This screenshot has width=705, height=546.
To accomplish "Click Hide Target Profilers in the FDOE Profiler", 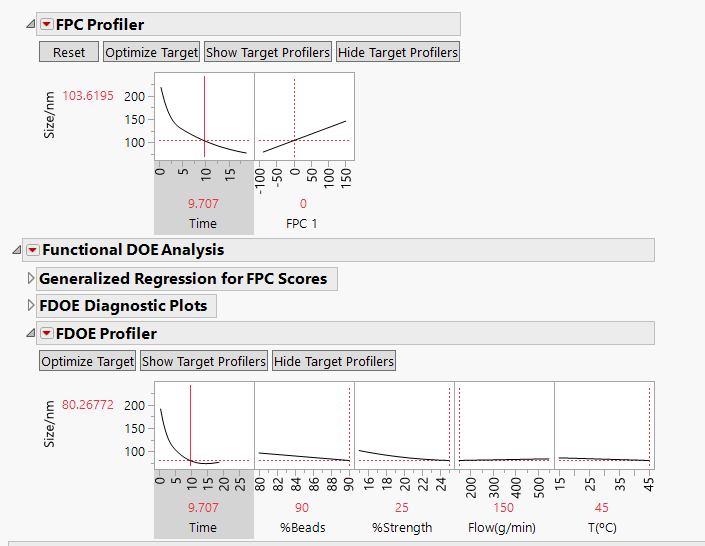I will (334, 361).
